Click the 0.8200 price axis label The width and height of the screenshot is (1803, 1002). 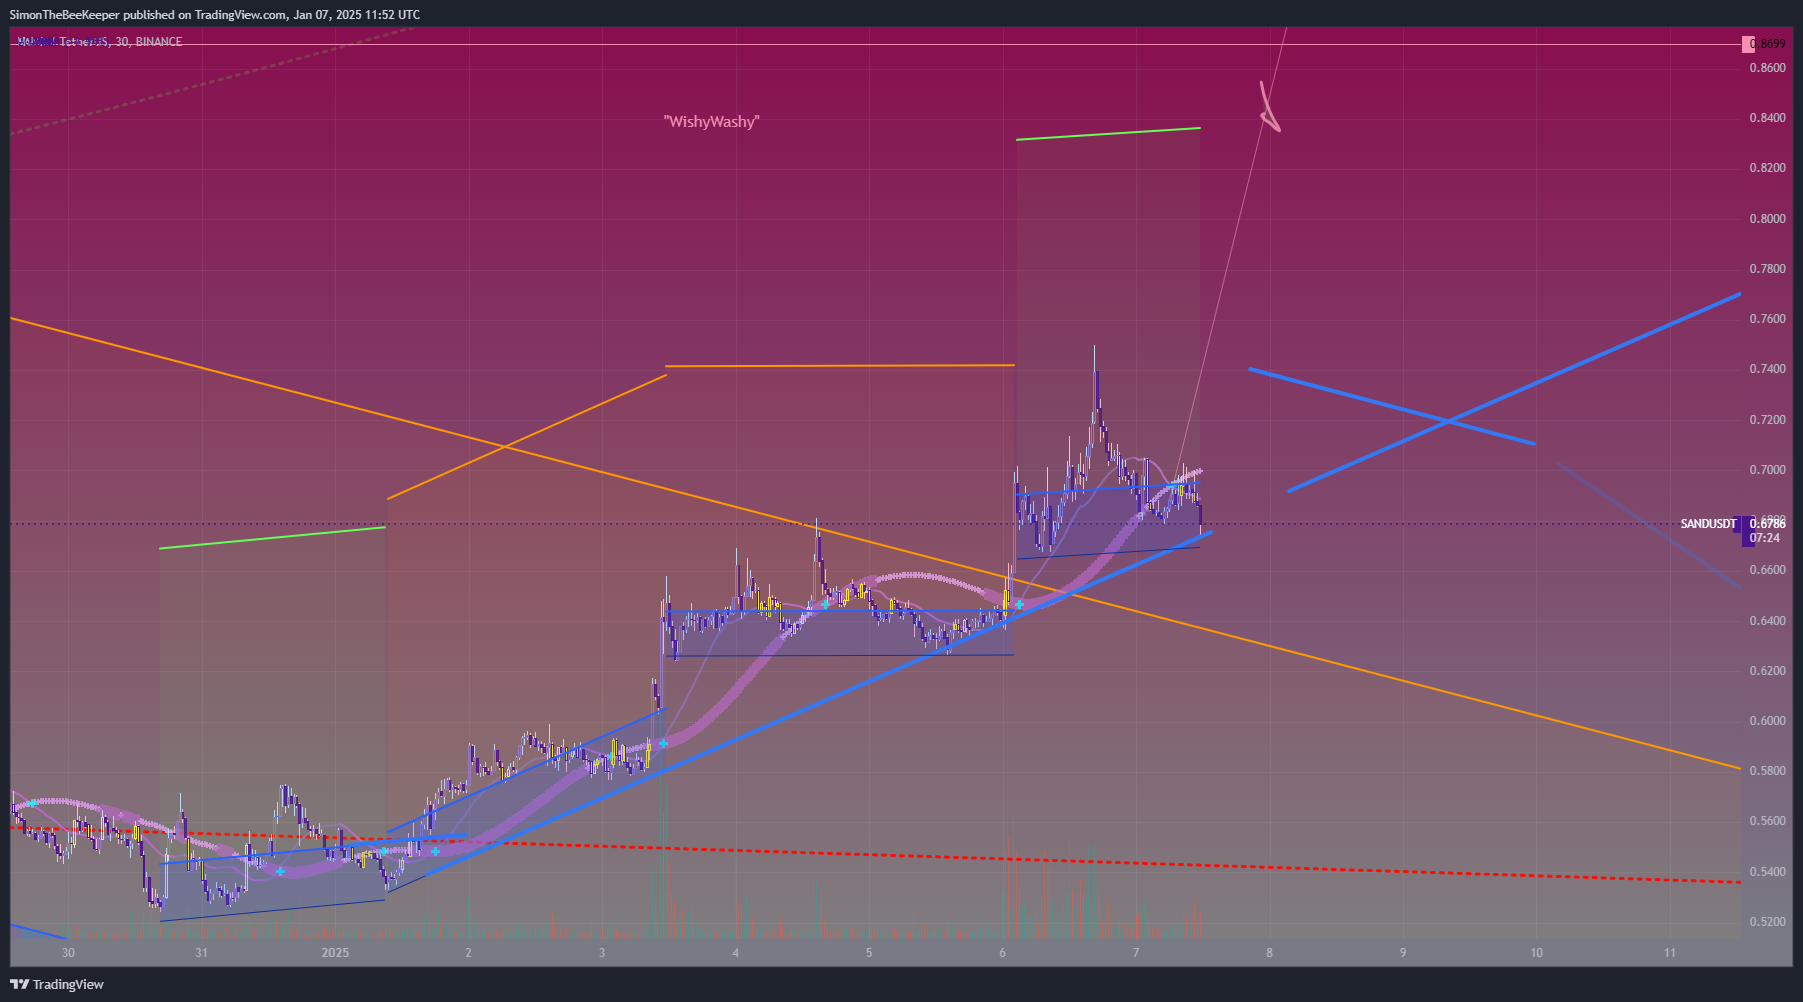click(1767, 168)
